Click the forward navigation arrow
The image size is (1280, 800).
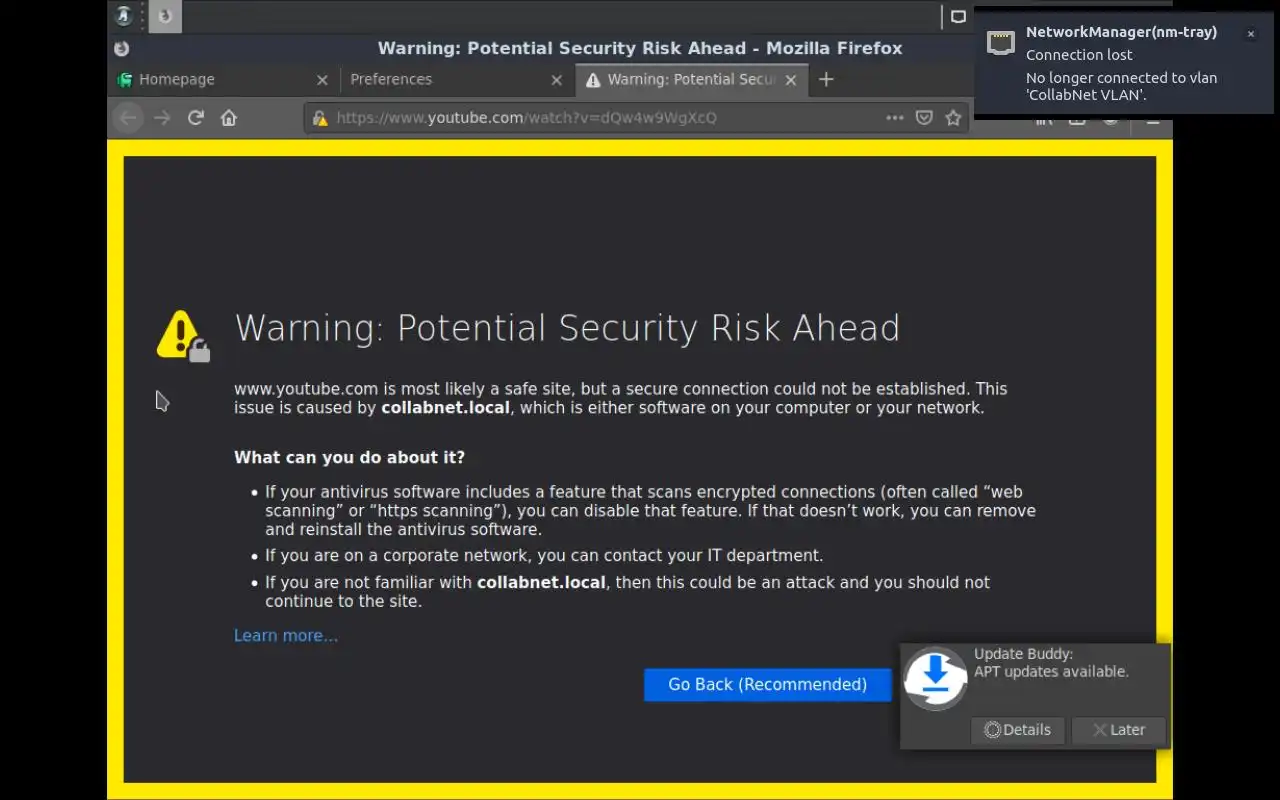(x=162, y=118)
